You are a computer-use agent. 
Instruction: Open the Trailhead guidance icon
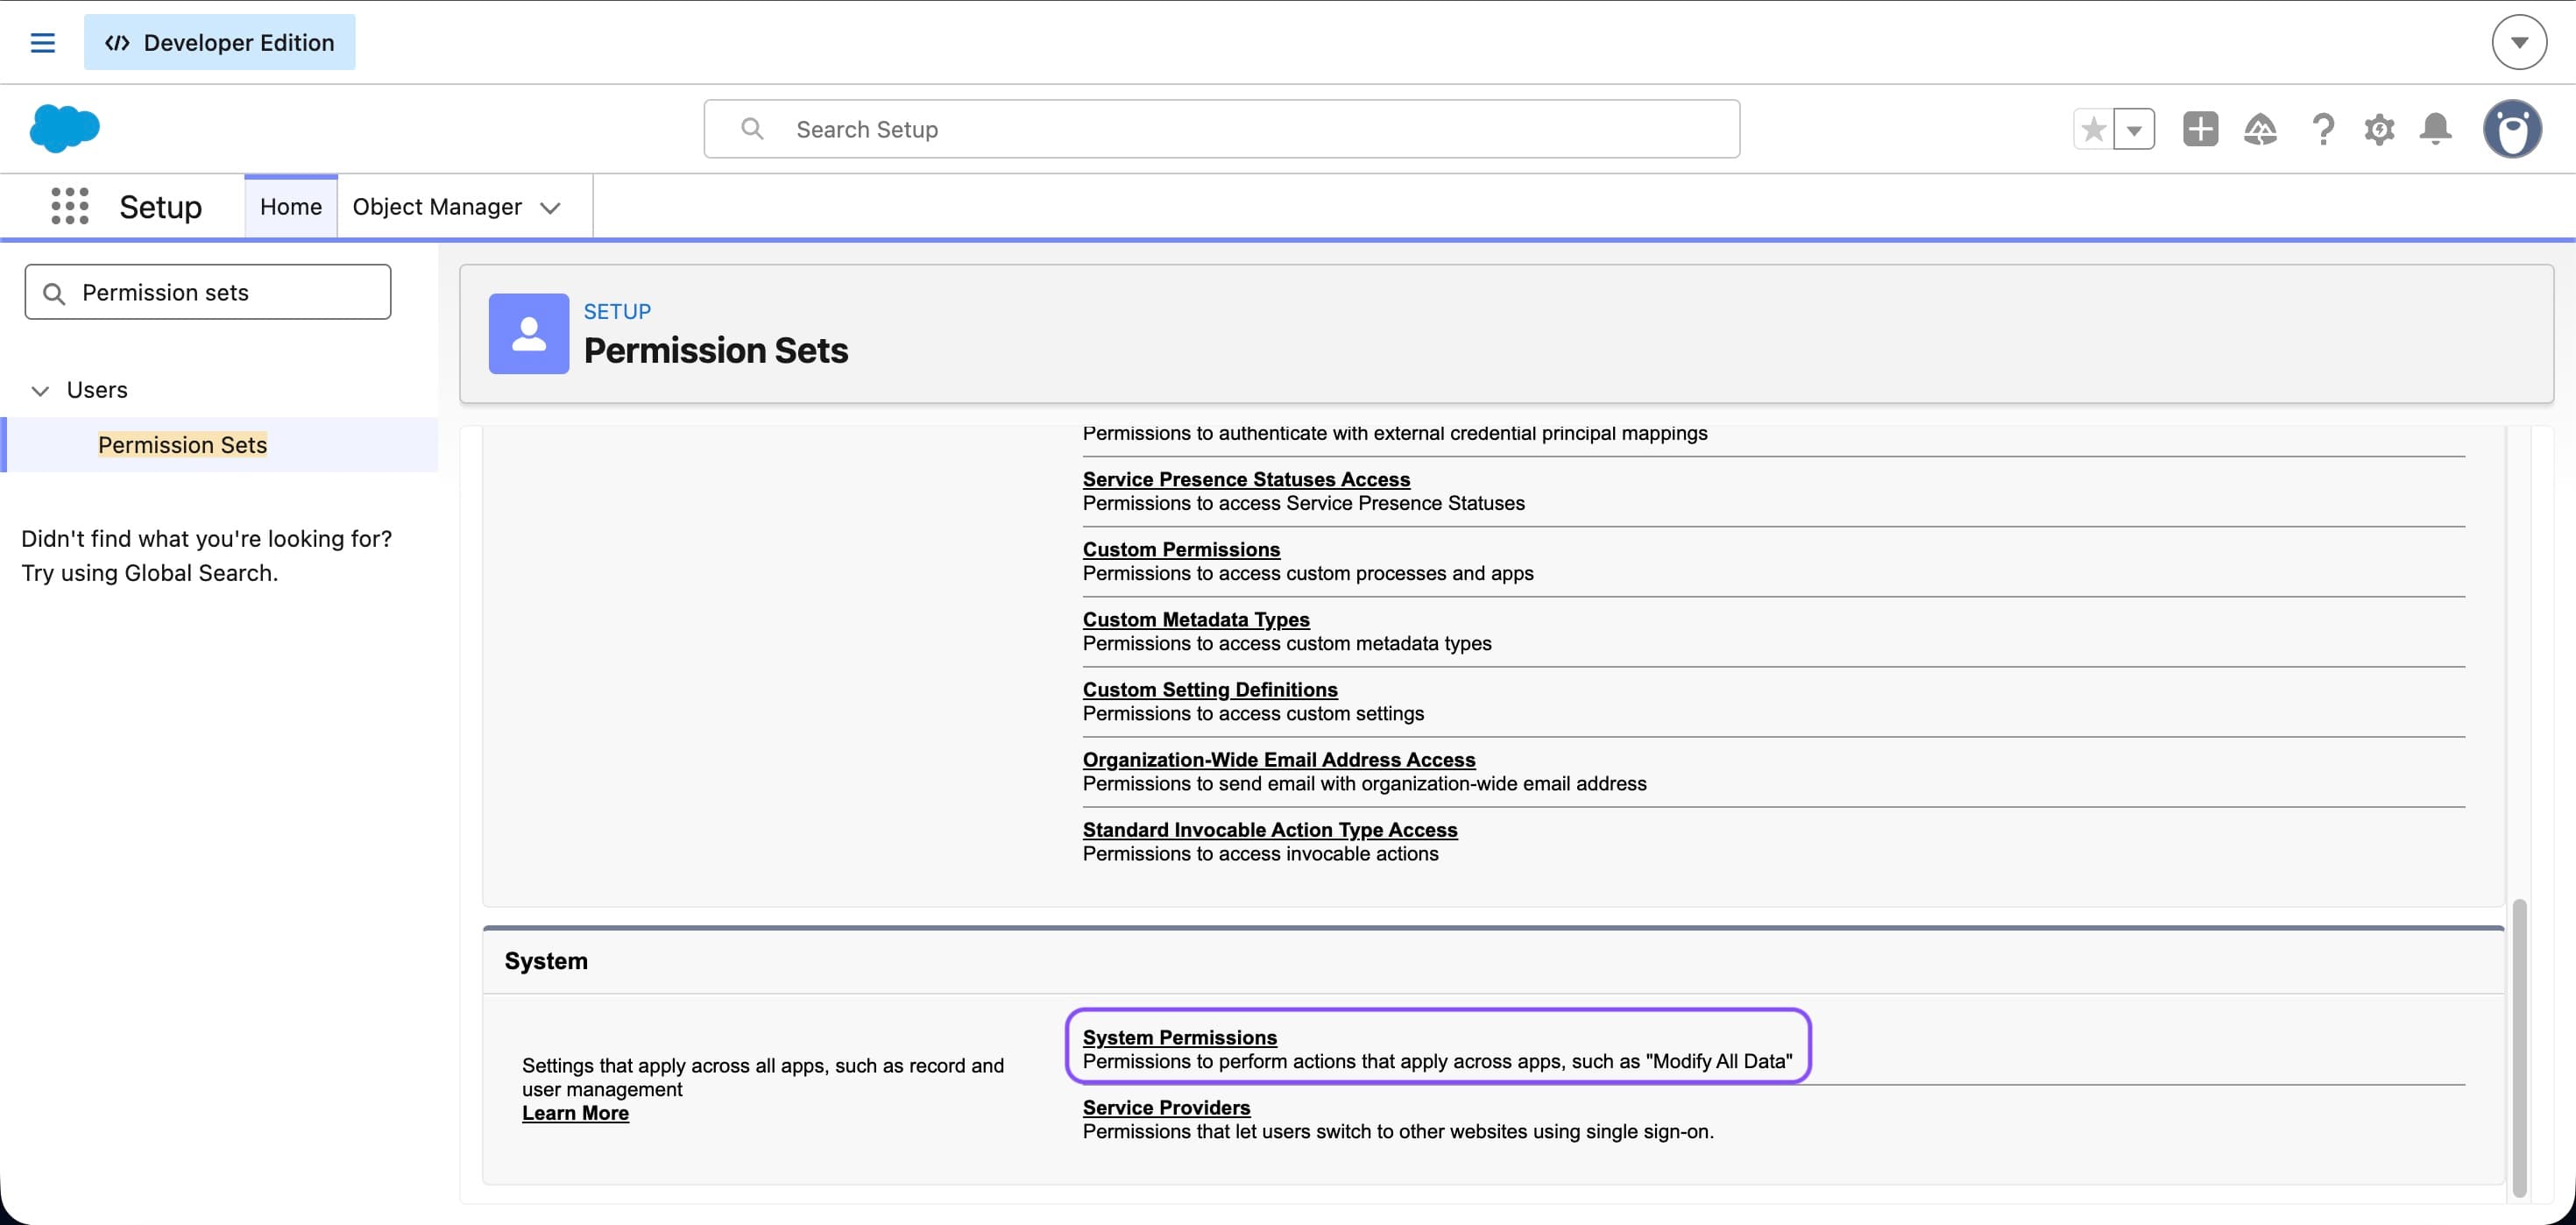tap(2260, 129)
